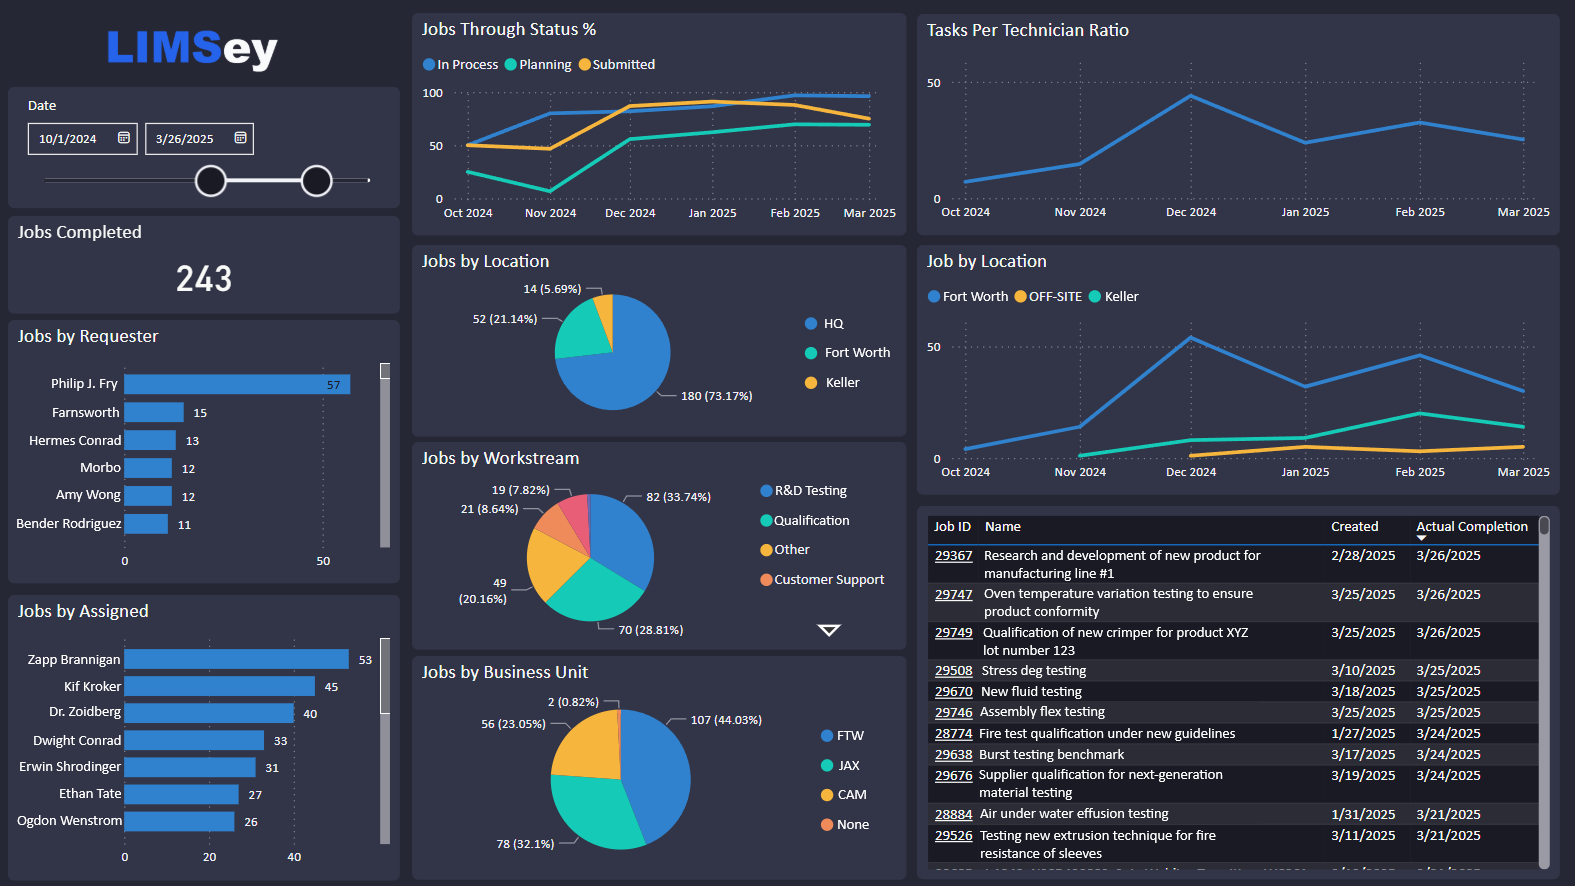Toggle the R&D Testing legend item
This screenshot has height=886, width=1575.
tap(804, 491)
